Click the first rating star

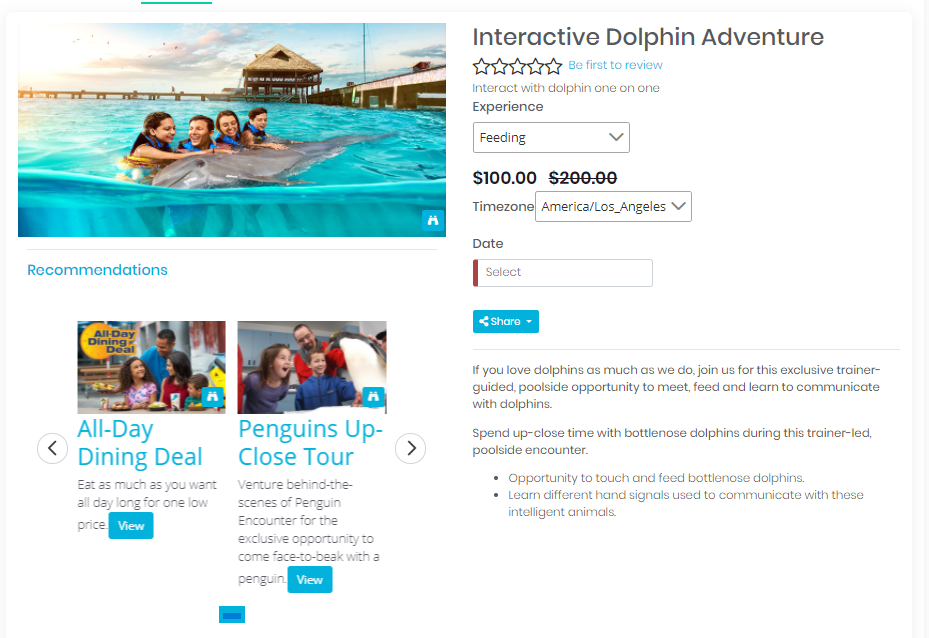point(482,66)
